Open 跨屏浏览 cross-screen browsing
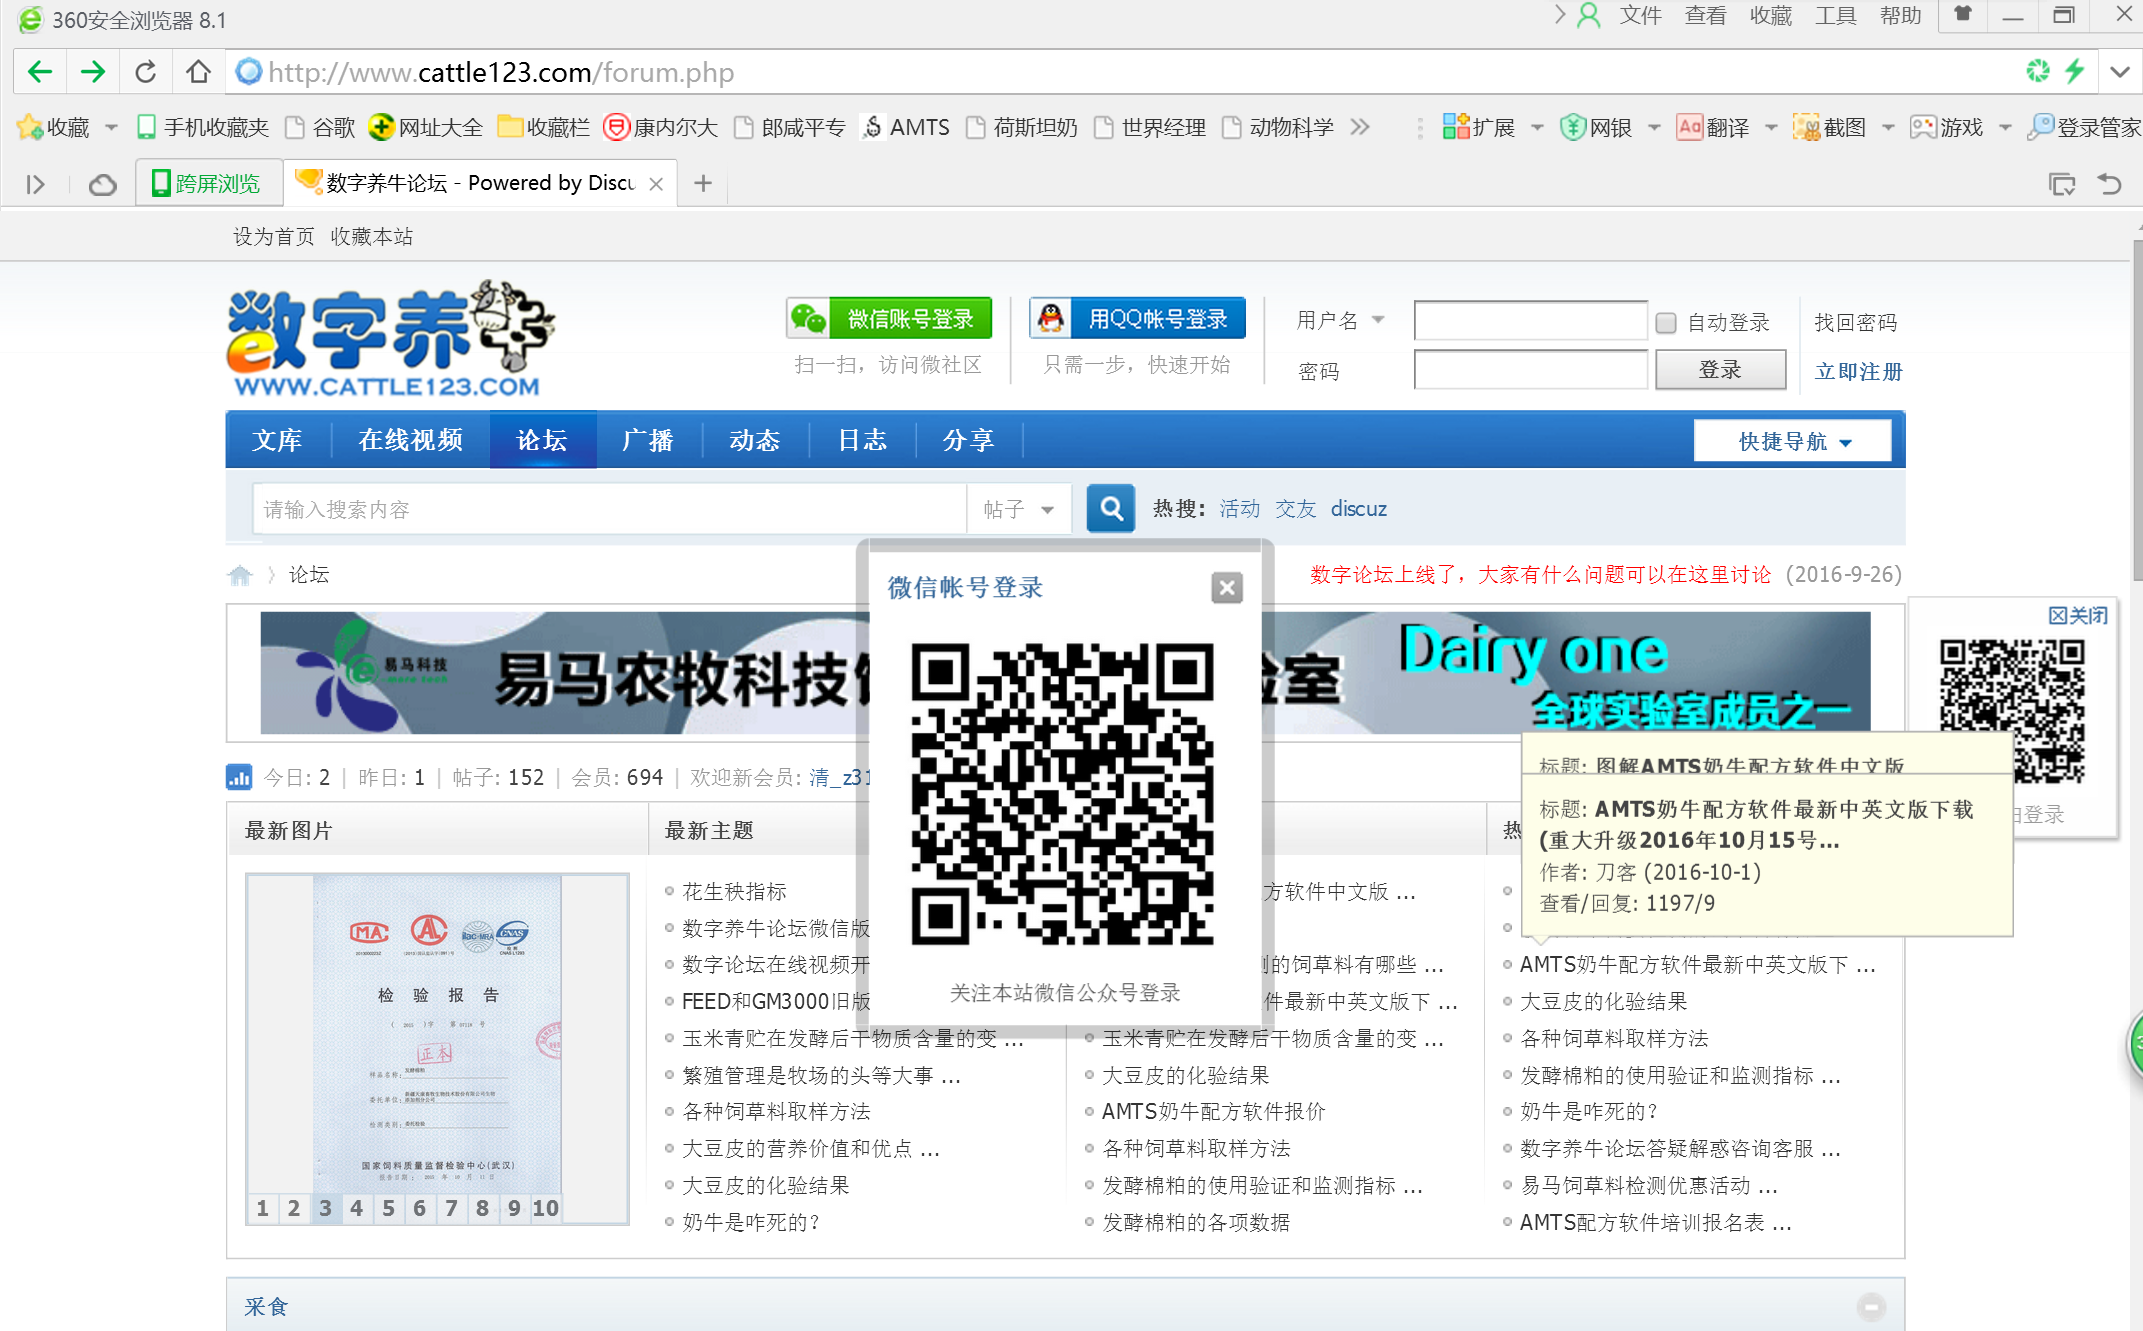Image resolution: width=2143 pixels, height=1331 pixels. pyautogui.click(x=208, y=183)
